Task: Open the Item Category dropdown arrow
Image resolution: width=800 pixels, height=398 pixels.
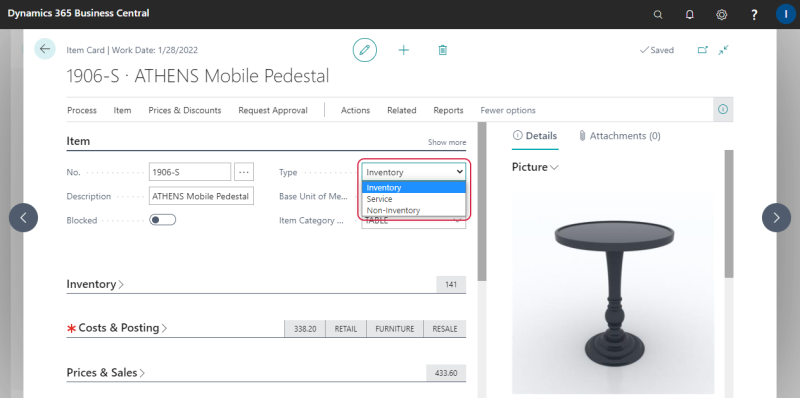Action: [x=457, y=221]
